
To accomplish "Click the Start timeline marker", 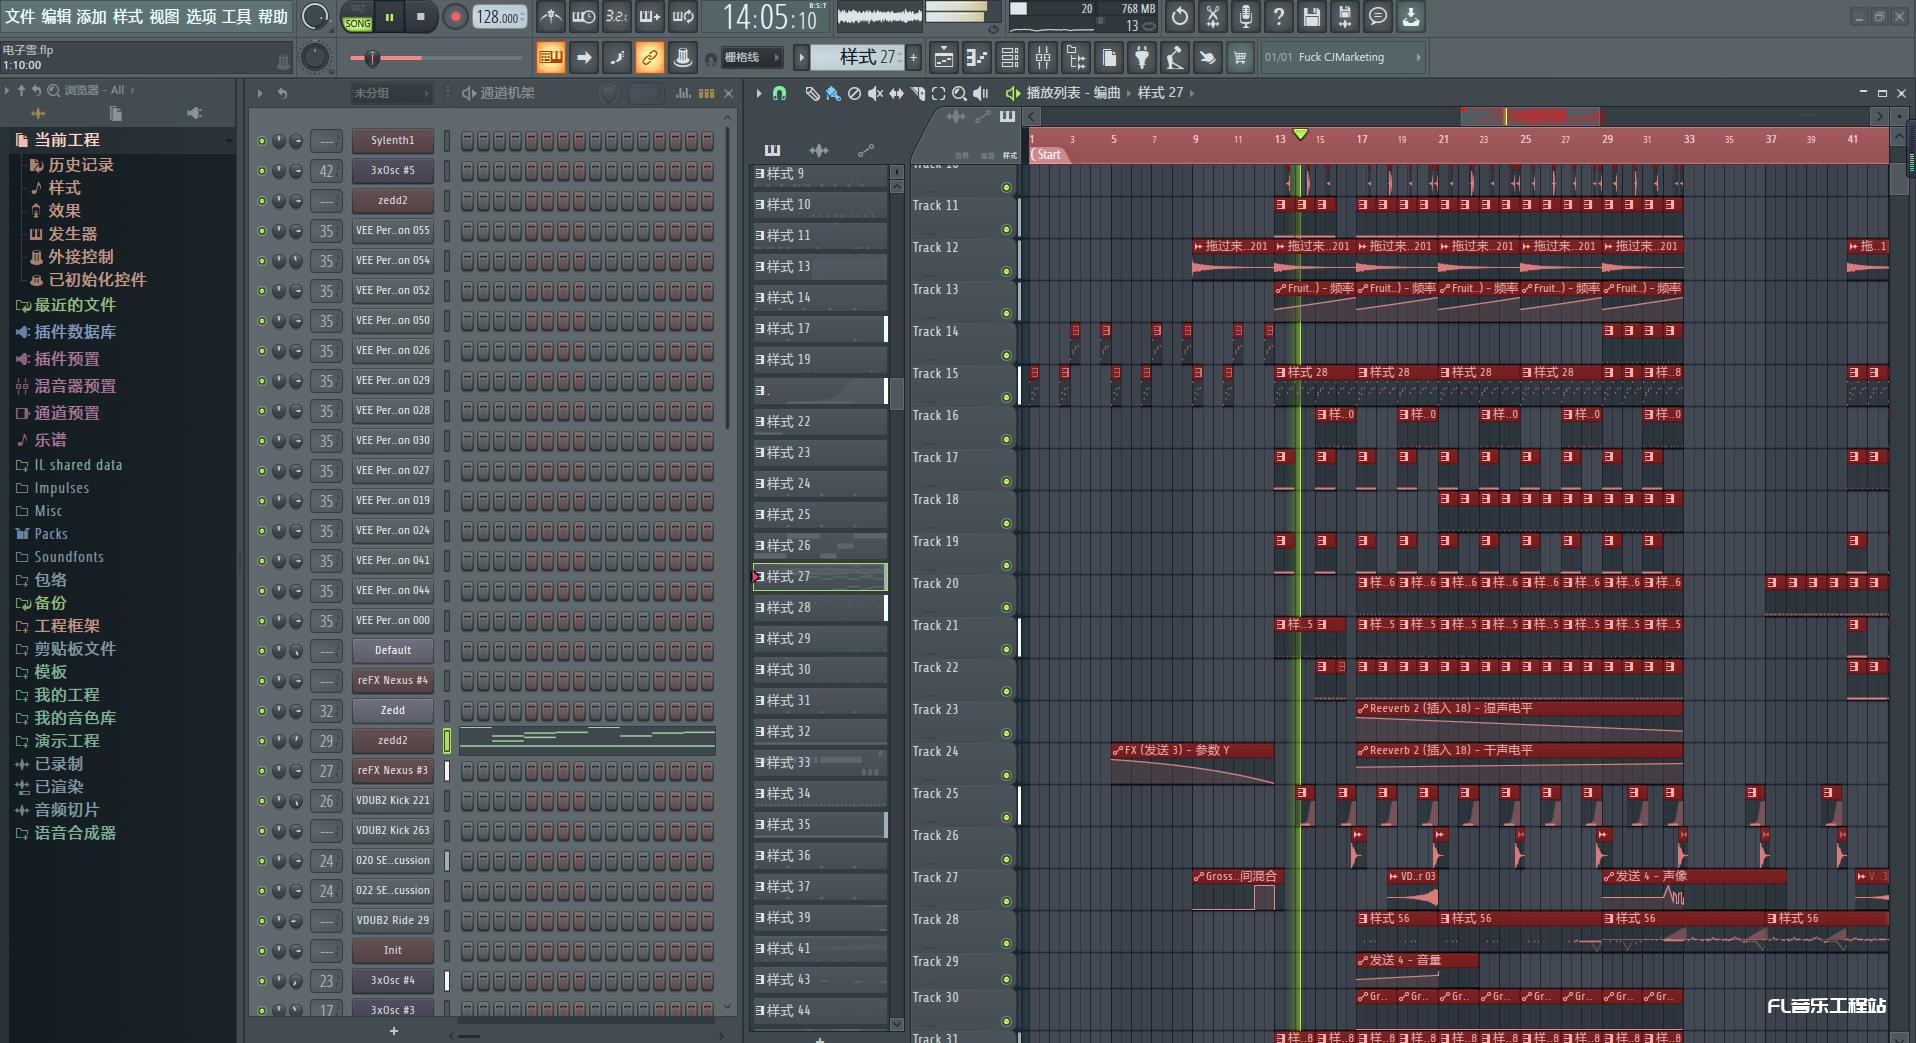I will click(x=1048, y=155).
